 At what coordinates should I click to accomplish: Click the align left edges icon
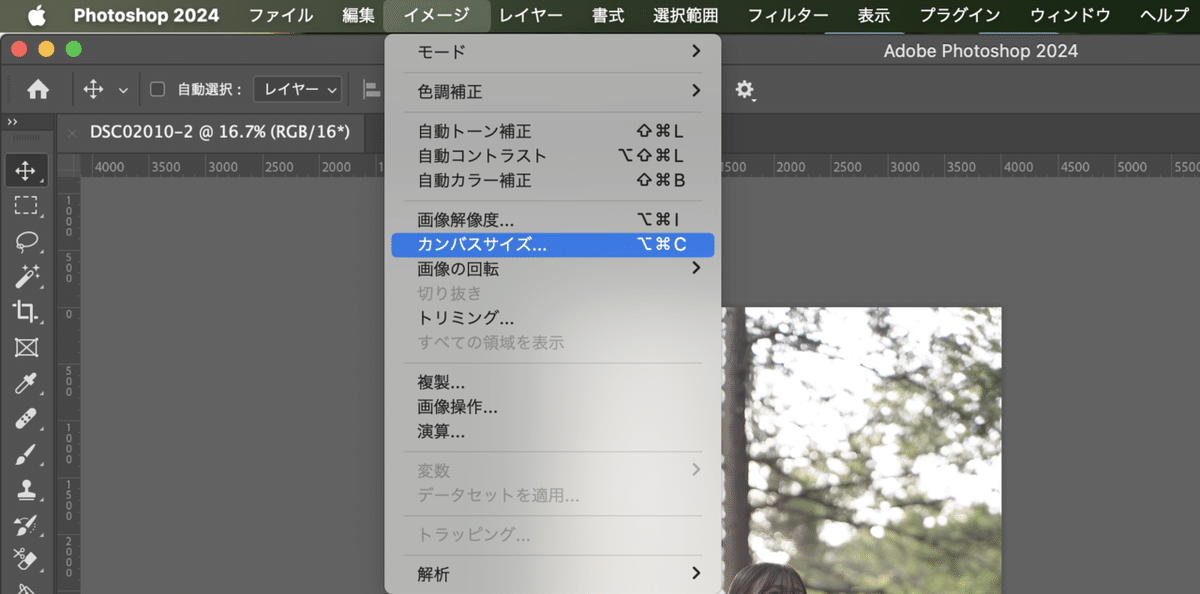[372, 90]
